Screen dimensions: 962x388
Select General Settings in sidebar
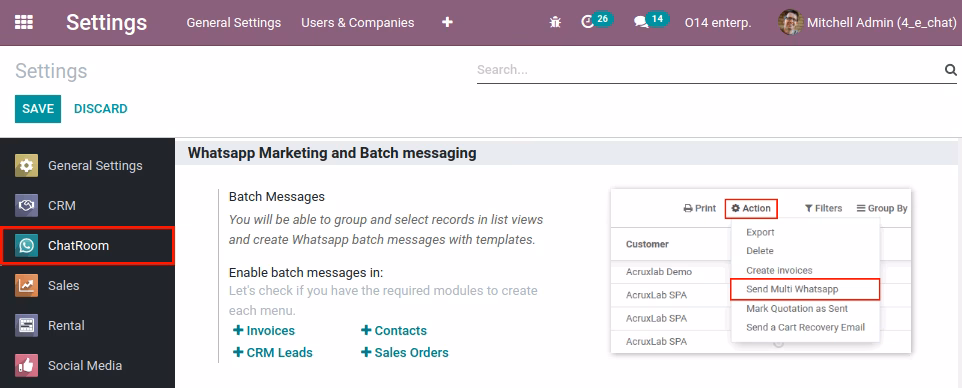[x=87, y=166]
